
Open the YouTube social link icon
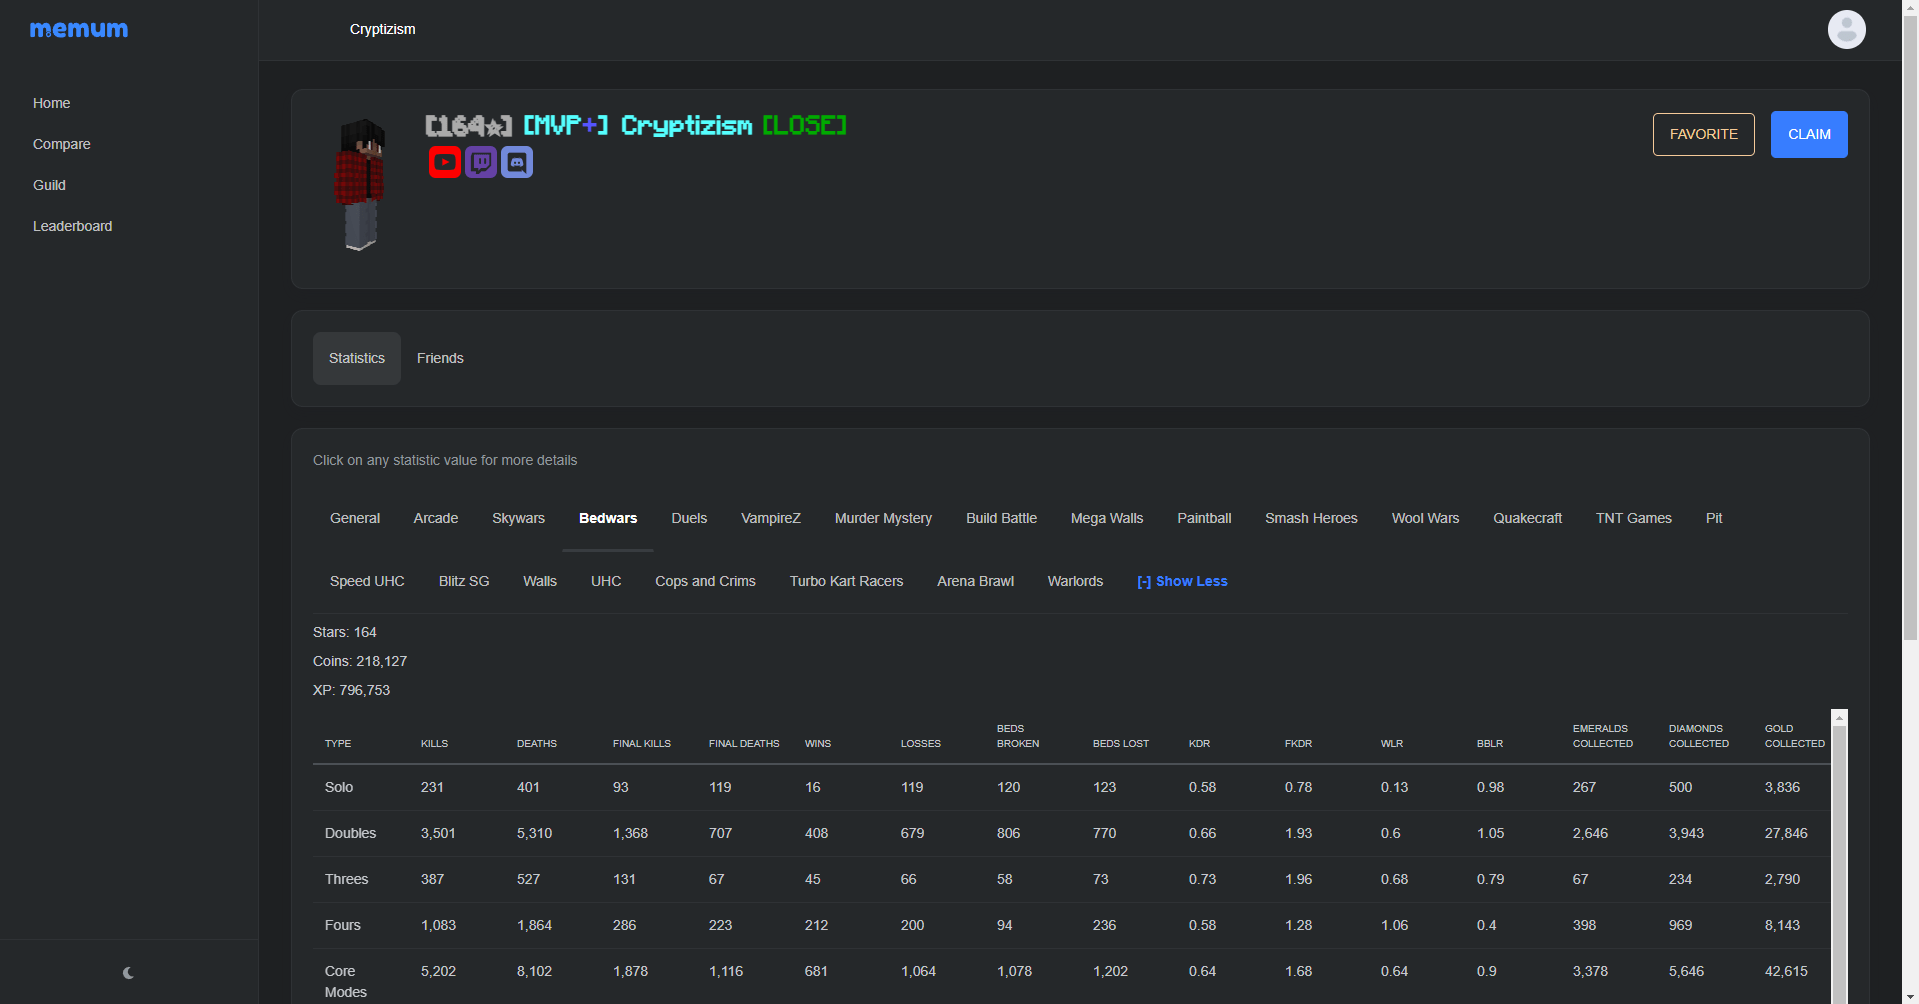(445, 162)
